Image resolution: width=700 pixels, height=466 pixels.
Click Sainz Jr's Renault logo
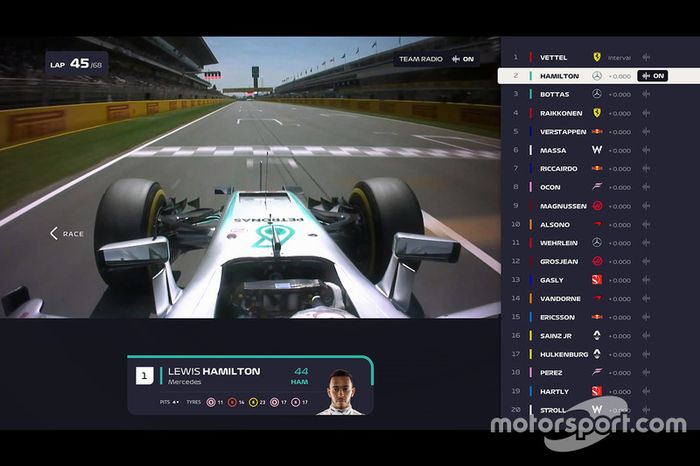click(597, 335)
